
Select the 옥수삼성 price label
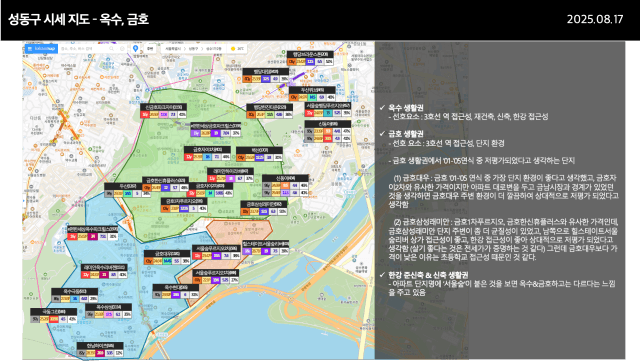(109, 311)
